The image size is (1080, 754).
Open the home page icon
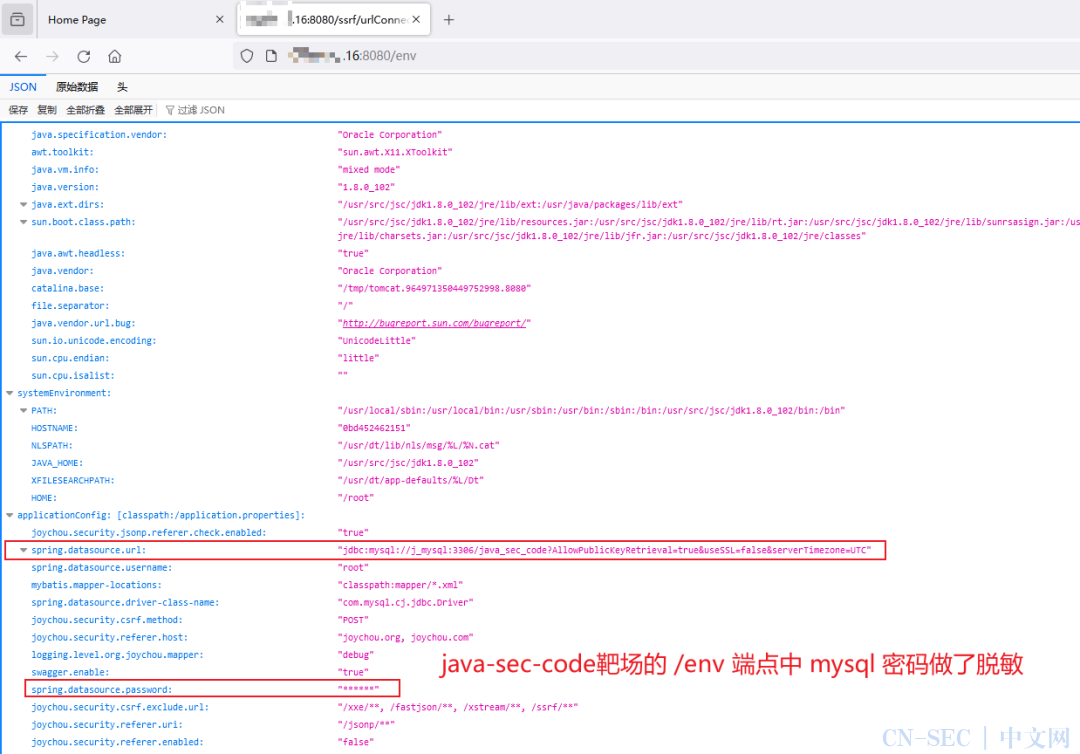pyautogui.click(x=114, y=56)
